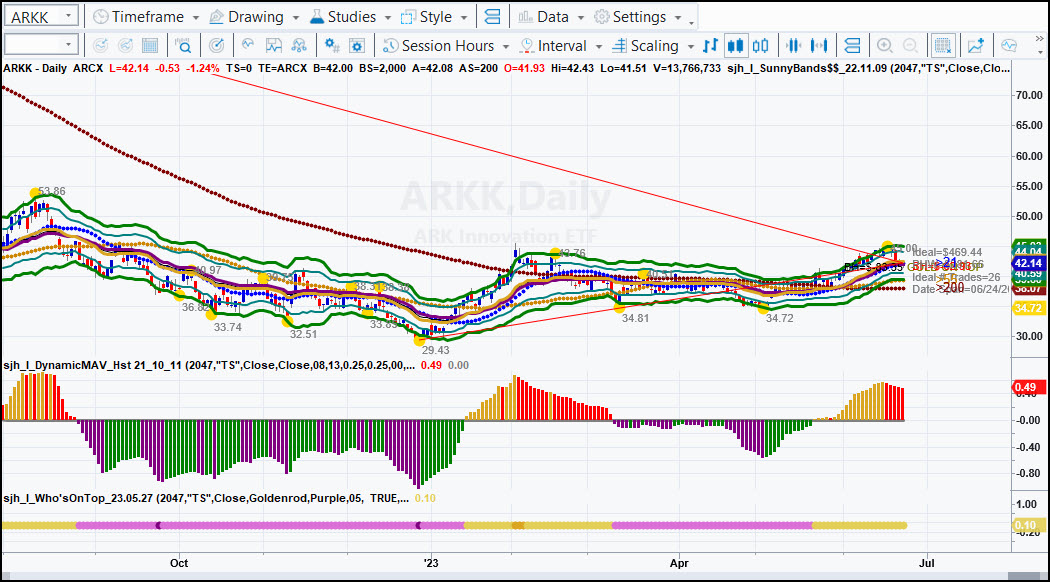
Task: Open the Data menu
Action: [552, 17]
